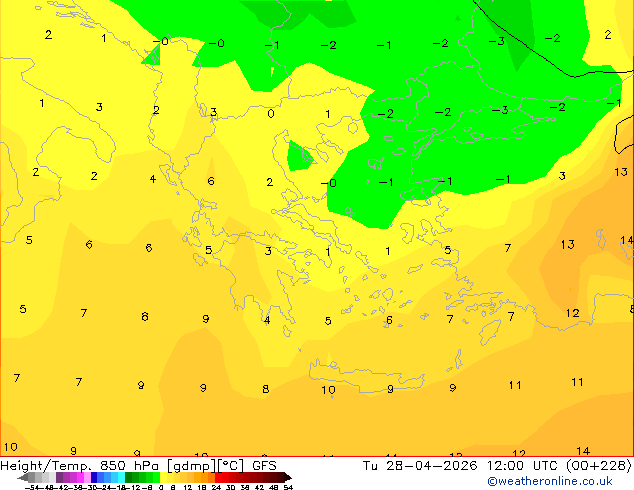Click the '(00+228)' forecast run offset
Image resolution: width=634 pixels, height=490 pixels.
598,466
